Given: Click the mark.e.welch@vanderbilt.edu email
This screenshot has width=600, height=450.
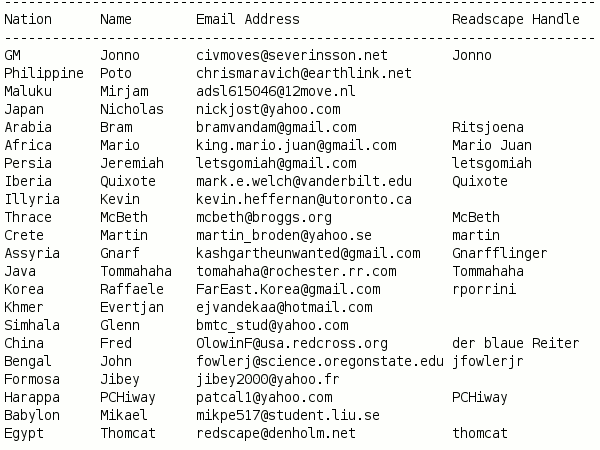Looking at the screenshot, I should point(303,181).
